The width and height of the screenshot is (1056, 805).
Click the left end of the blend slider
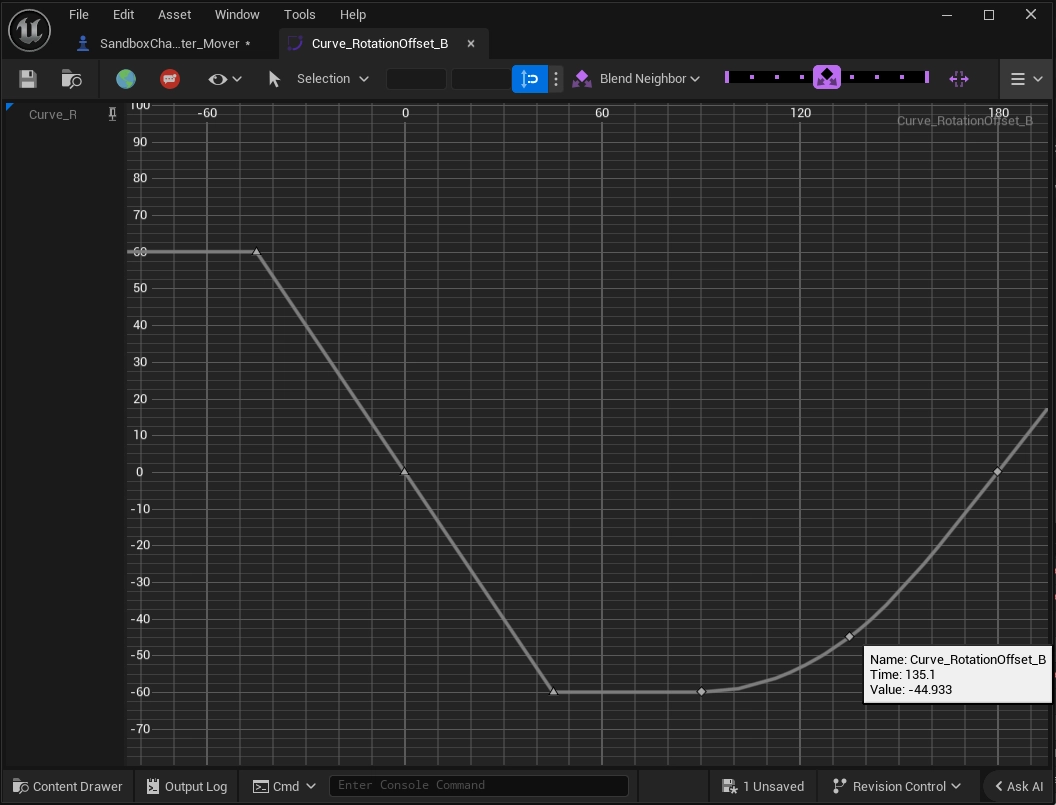coord(727,77)
